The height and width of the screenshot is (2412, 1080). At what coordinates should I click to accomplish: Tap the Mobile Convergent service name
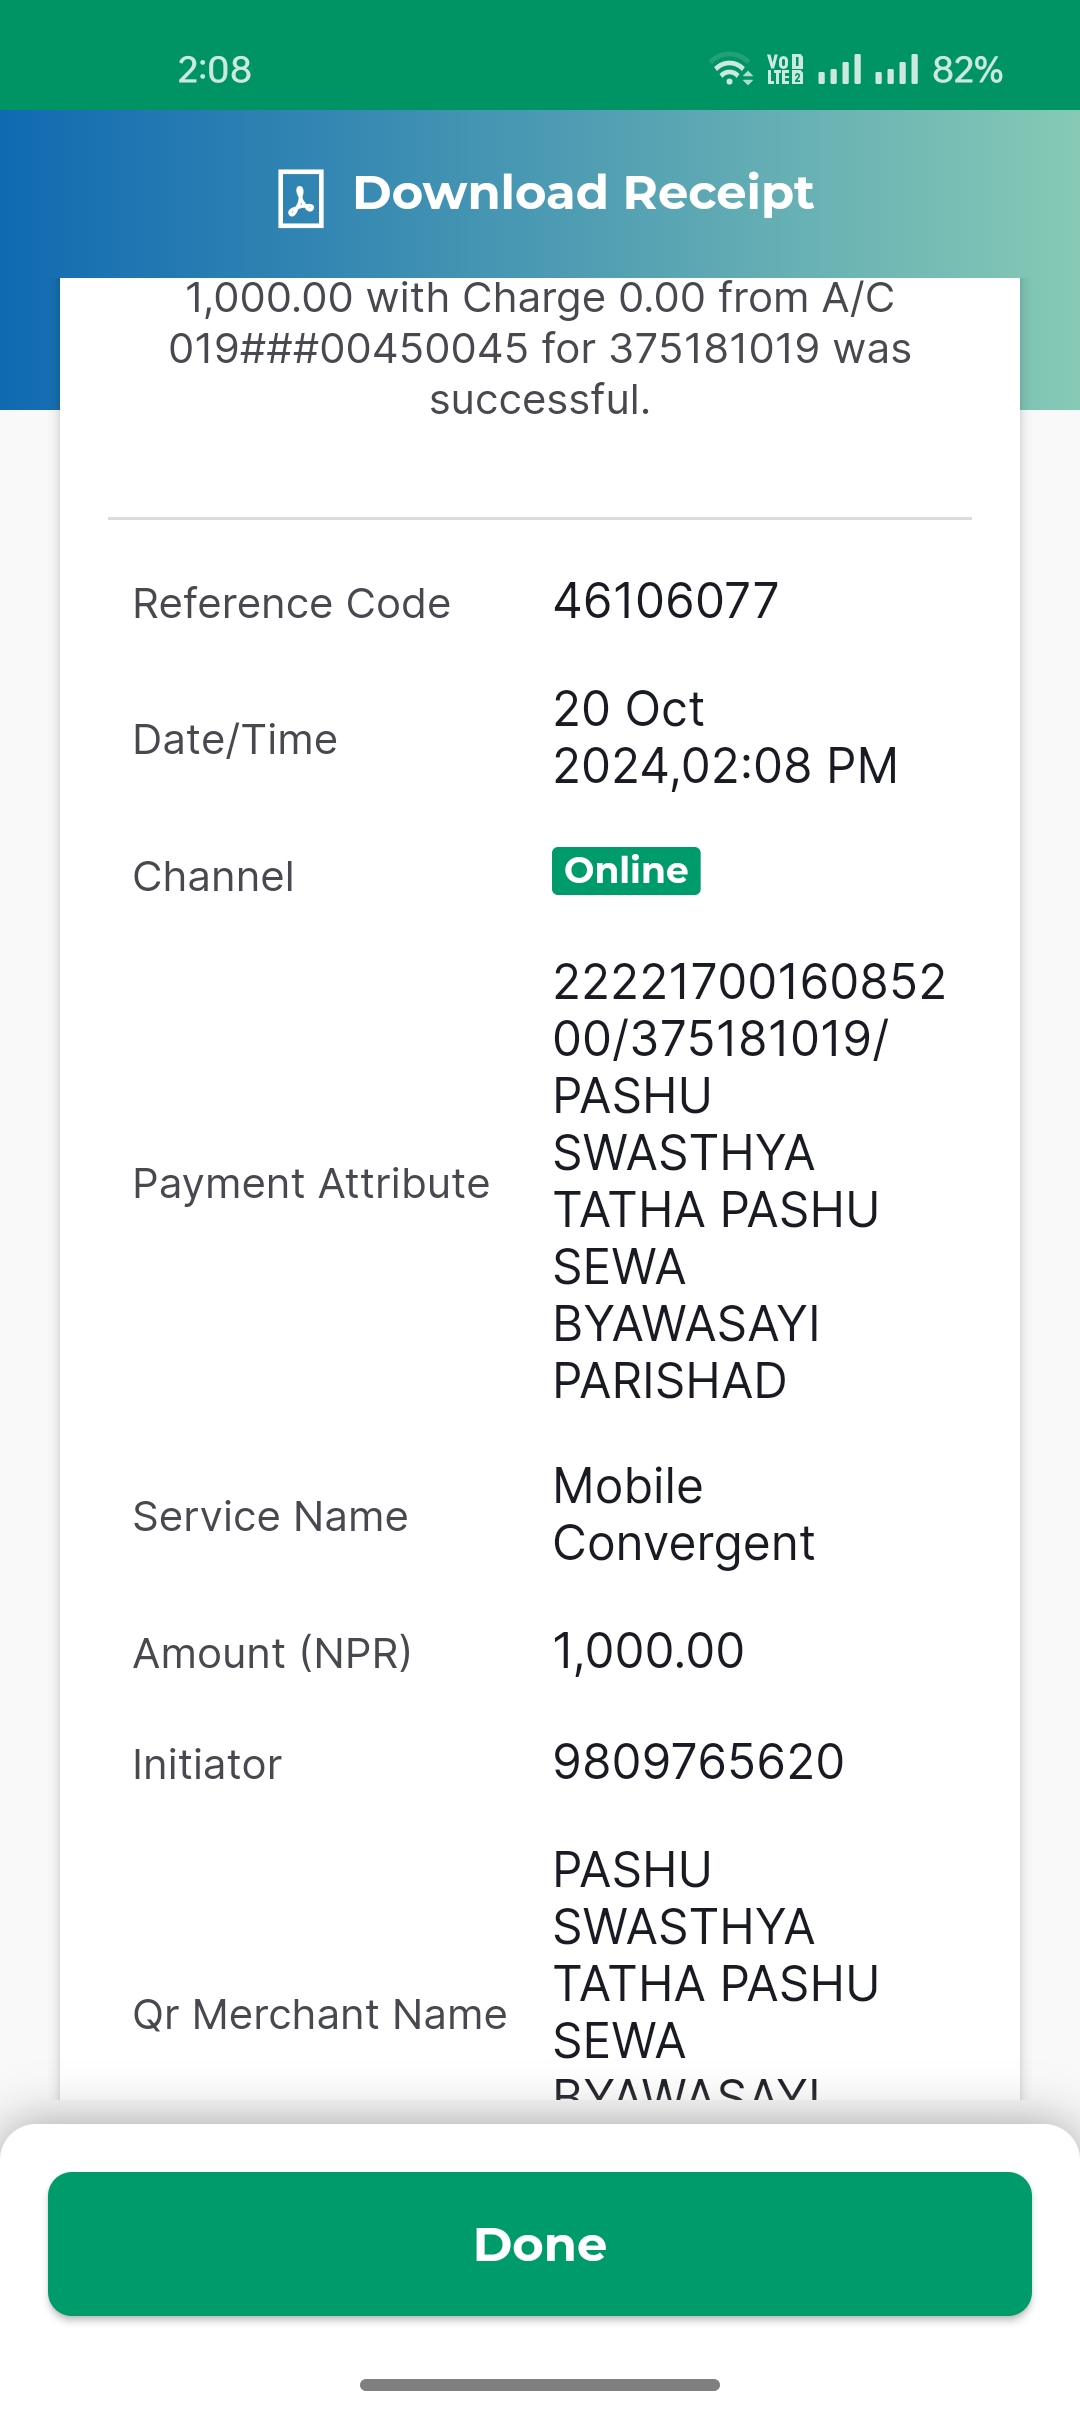[x=684, y=1514]
